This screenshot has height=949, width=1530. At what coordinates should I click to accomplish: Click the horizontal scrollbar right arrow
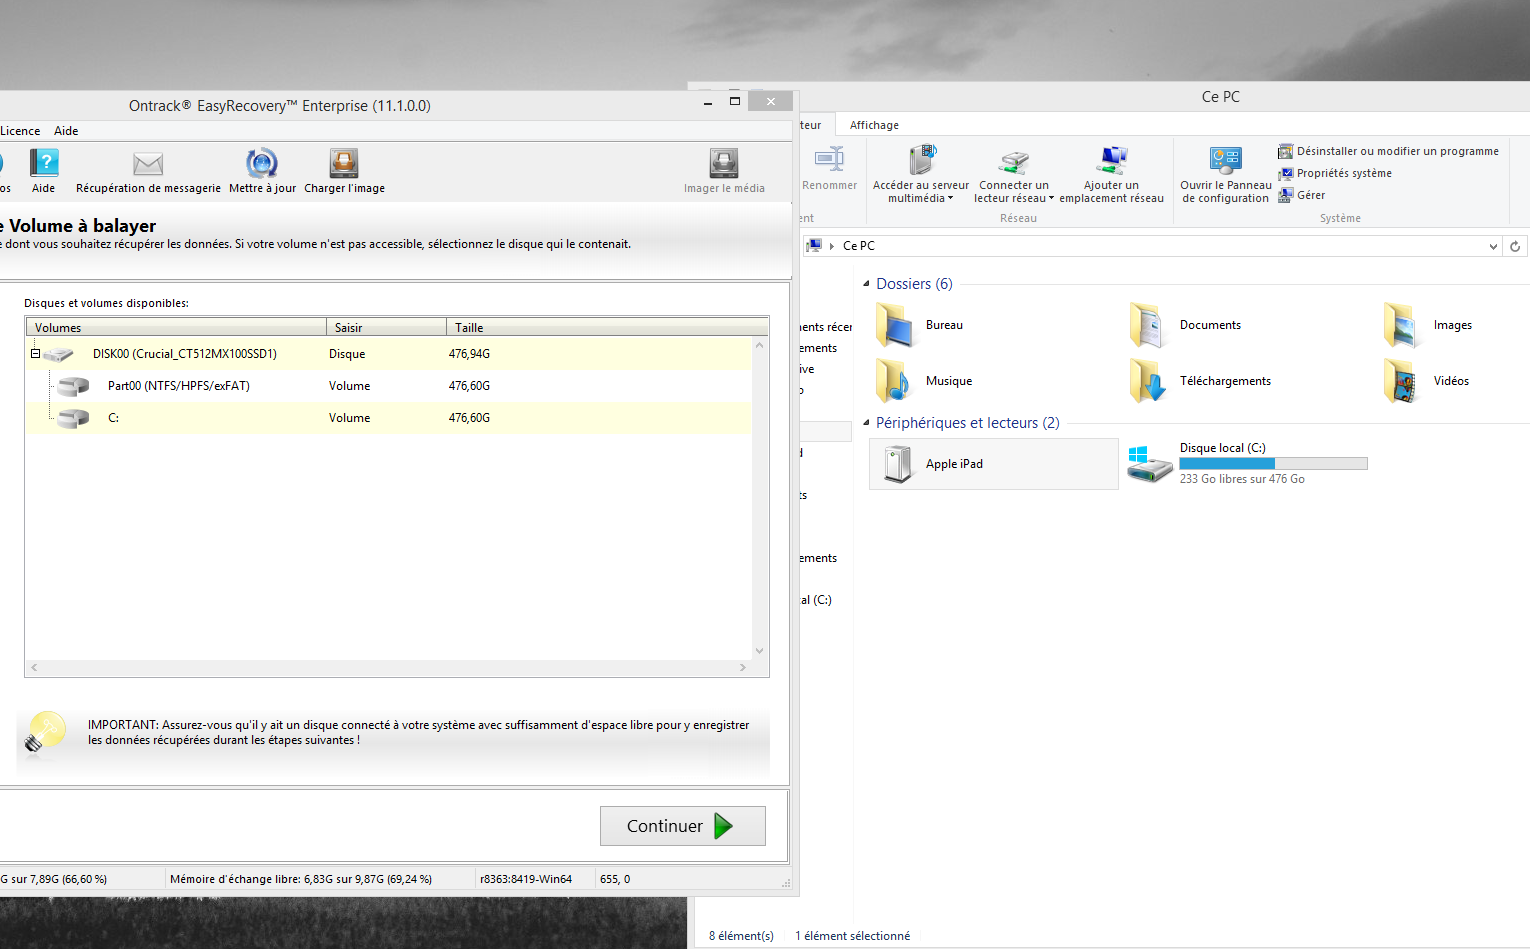(x=743, y=667)
